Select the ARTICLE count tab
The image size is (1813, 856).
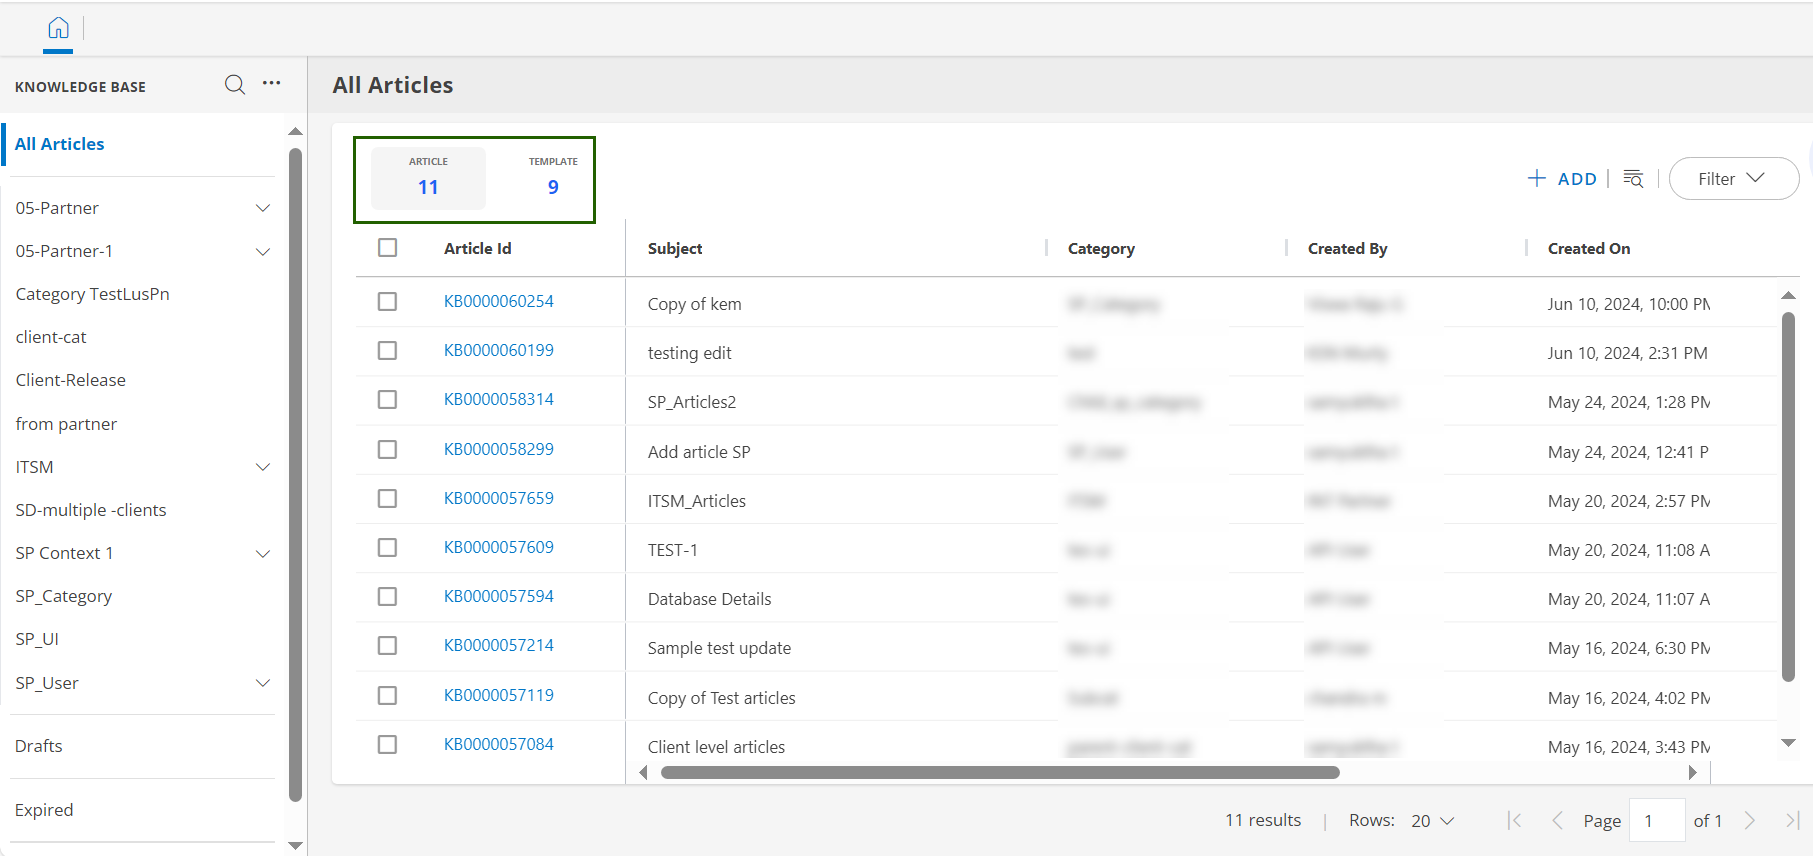click(x=428, y=178)
